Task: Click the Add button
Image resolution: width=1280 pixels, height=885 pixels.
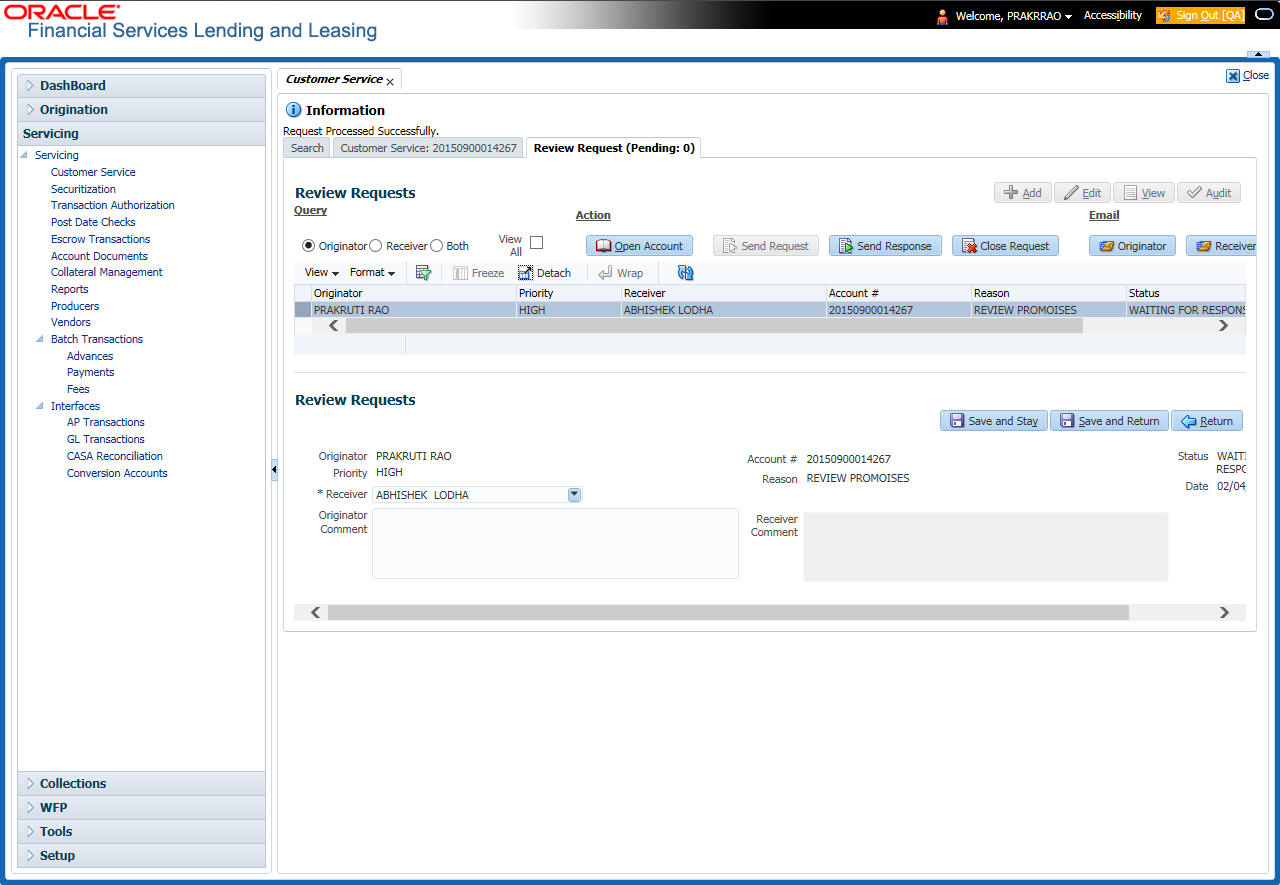Action: coord(1022,193)
